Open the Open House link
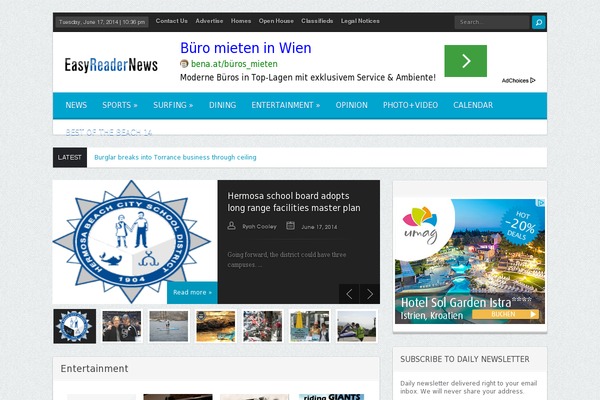Screen dimensions: 600x400 [276, 21]
